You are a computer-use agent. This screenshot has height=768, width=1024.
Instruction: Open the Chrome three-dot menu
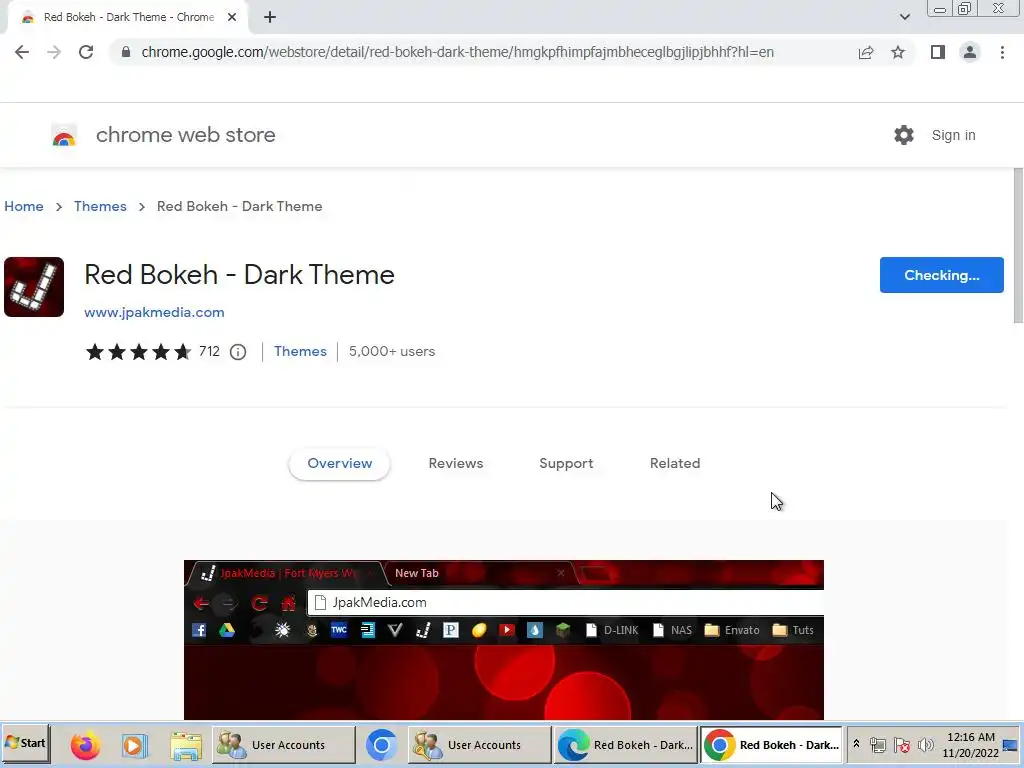1002,52
